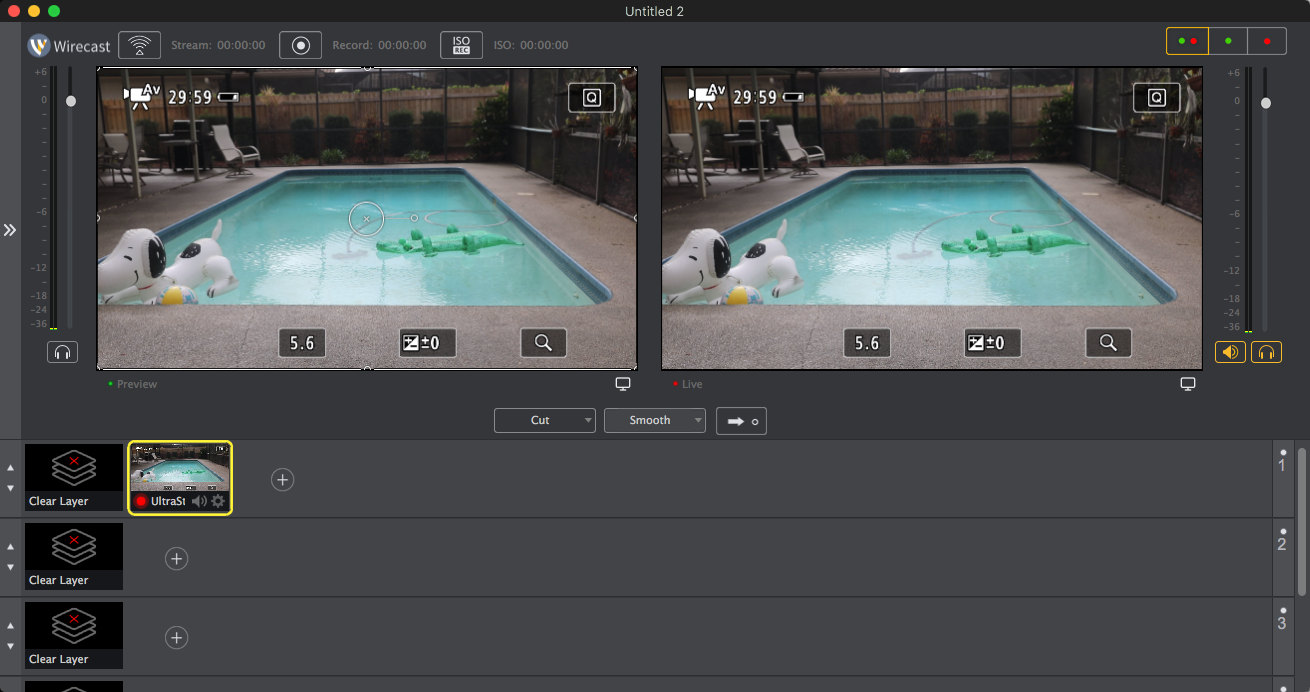
Task: Click the monitor icon below the preview
Action: coord(623,384)
